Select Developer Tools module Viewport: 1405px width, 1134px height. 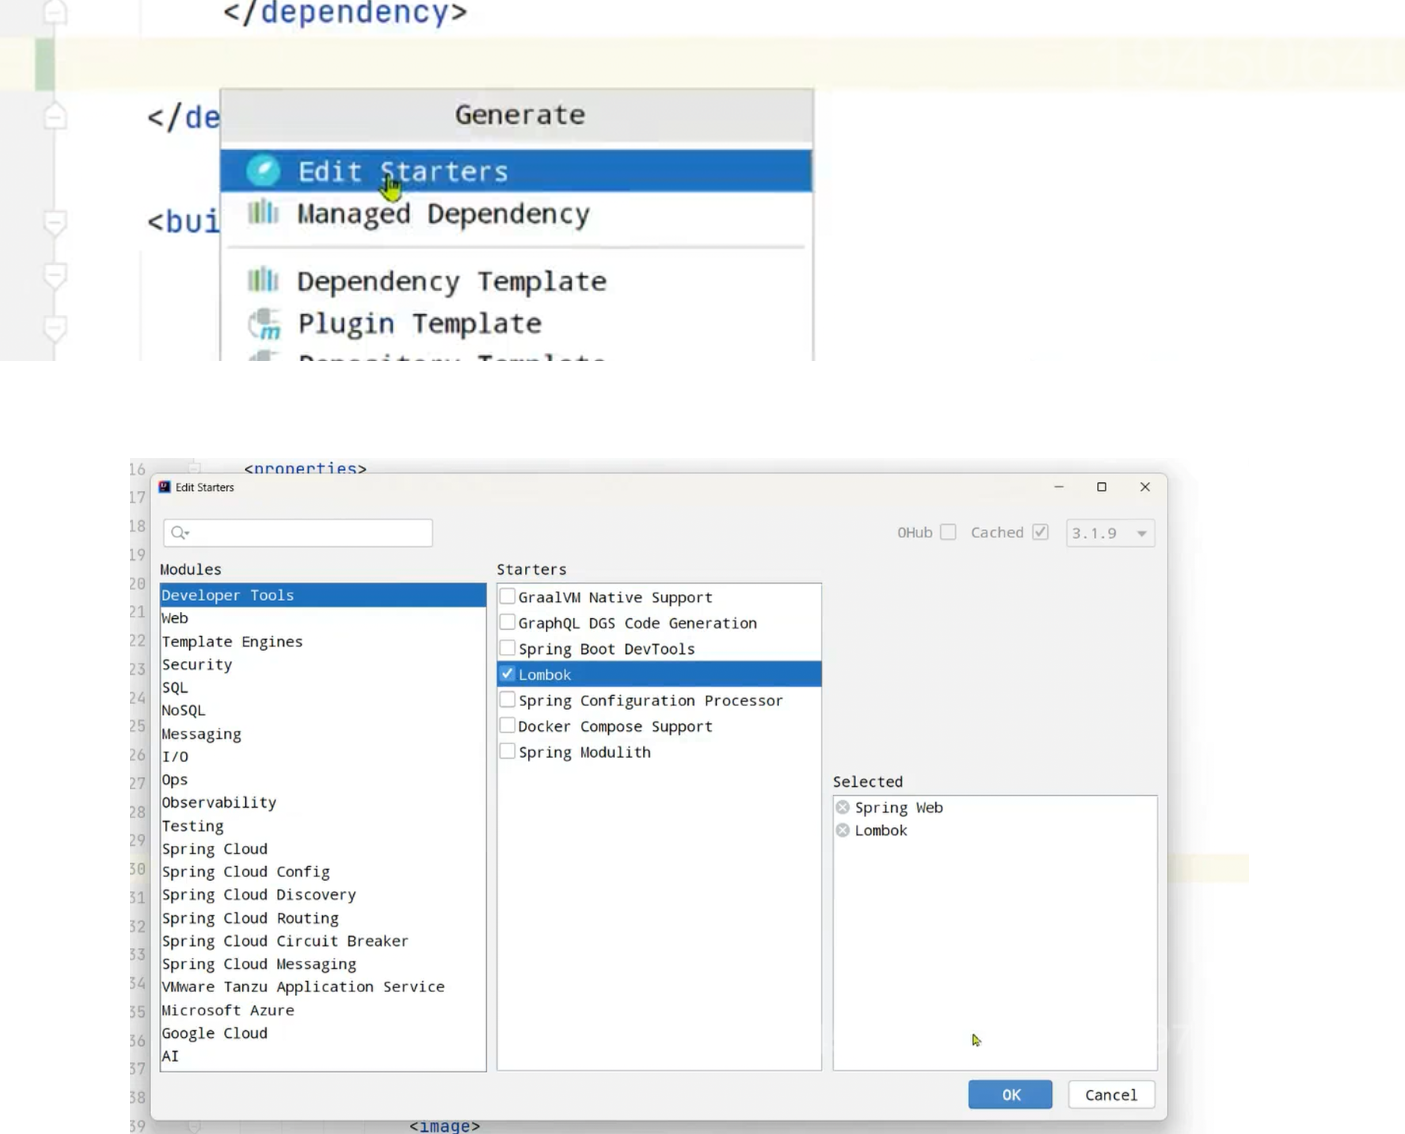323,595
